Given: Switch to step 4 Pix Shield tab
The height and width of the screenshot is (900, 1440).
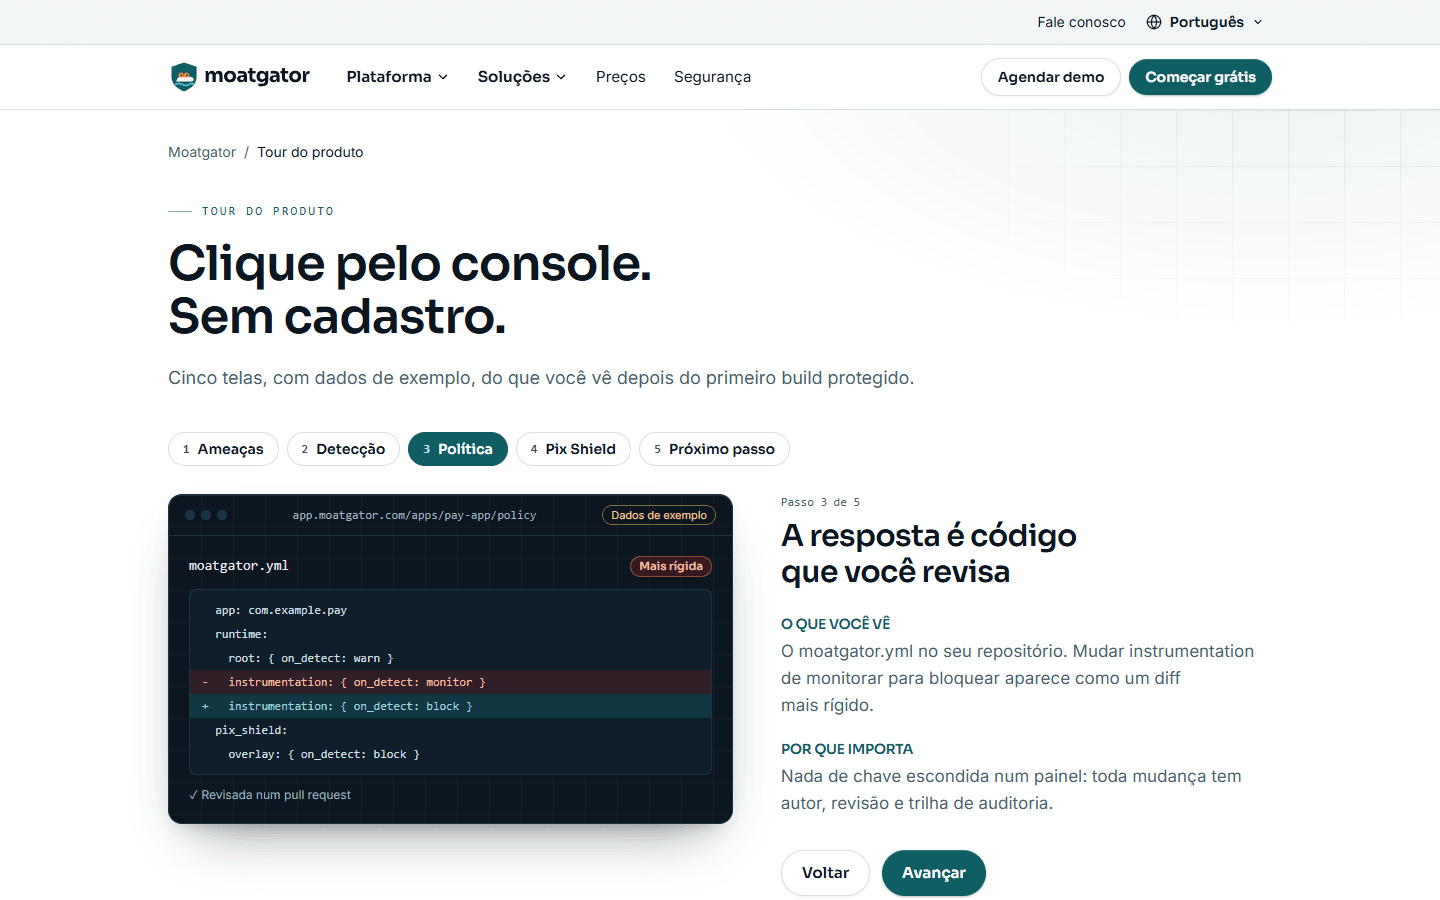Looking at the screenshot, I should 573,449.
